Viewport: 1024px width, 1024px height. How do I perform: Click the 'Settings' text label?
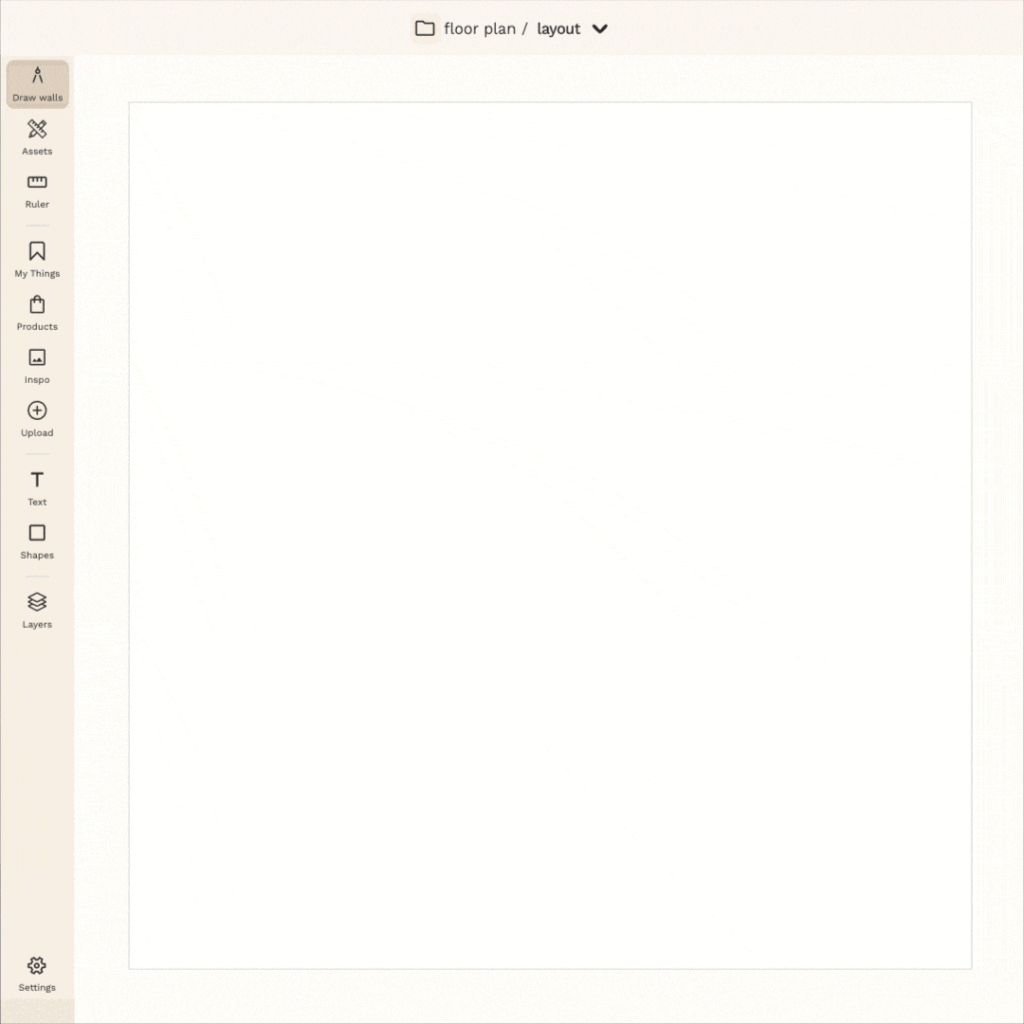tap(37, 988)
